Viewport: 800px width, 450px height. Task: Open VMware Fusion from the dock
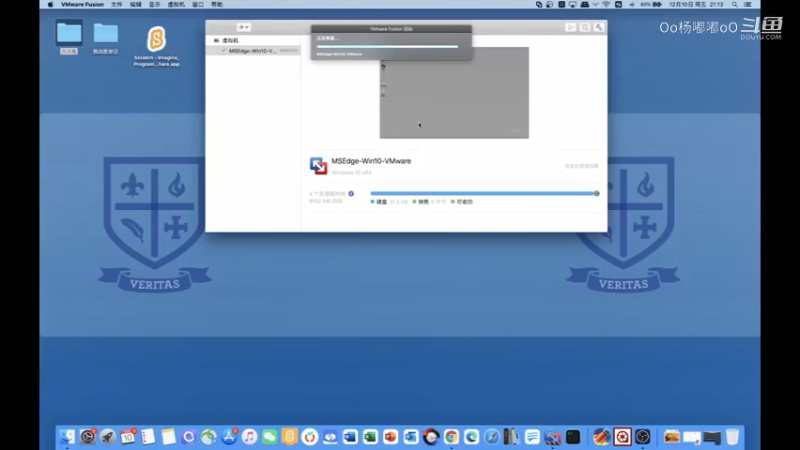pos(552,437)
